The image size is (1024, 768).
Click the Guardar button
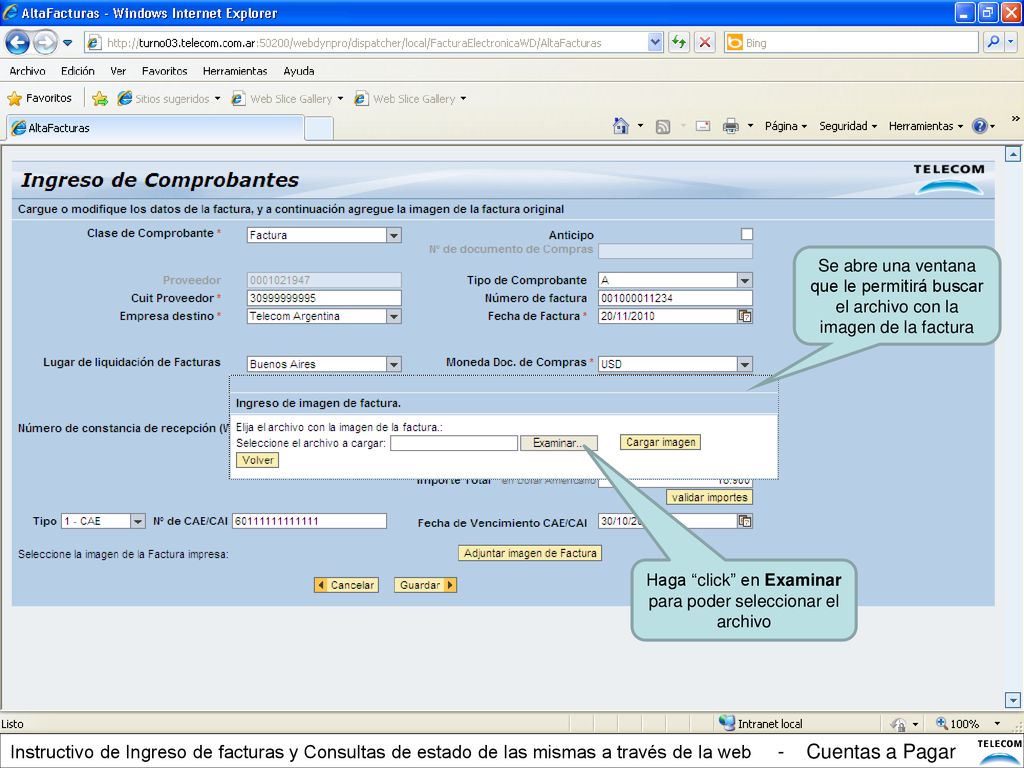point(425,585)
